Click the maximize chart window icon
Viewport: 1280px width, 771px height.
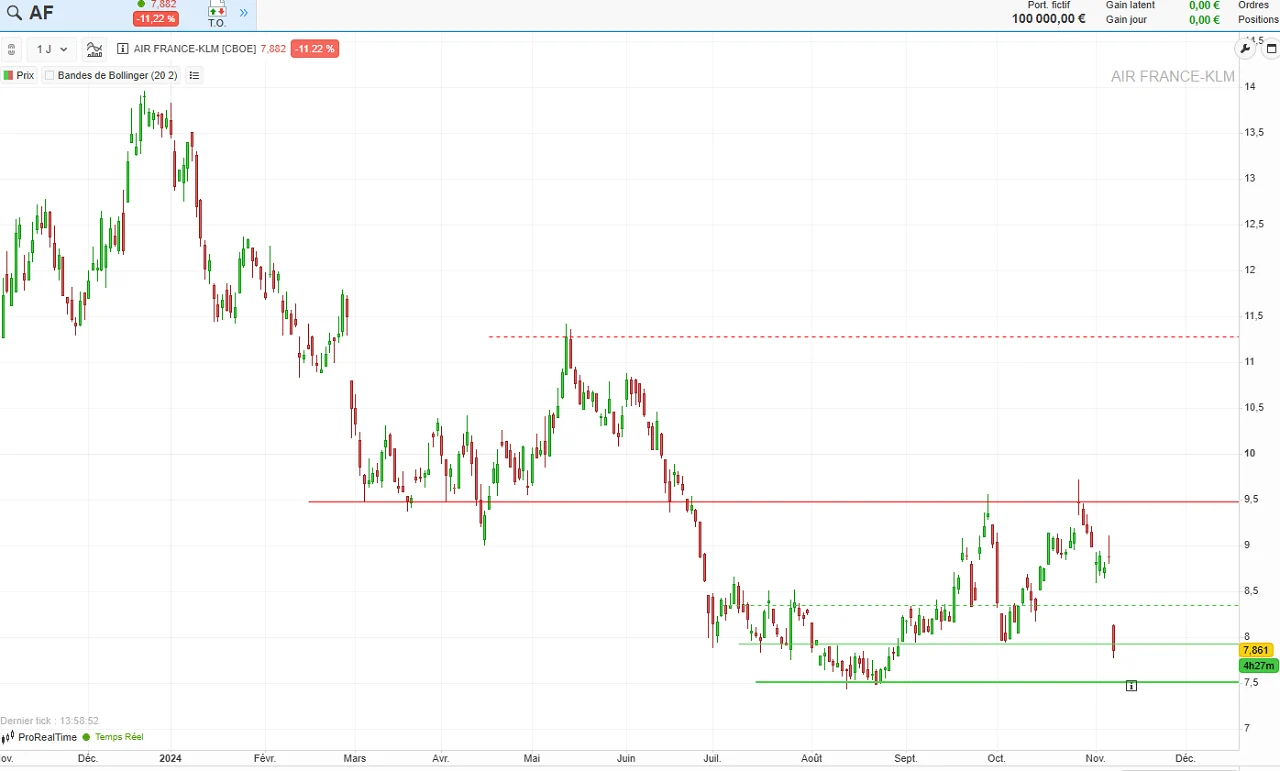(1271, 48)
